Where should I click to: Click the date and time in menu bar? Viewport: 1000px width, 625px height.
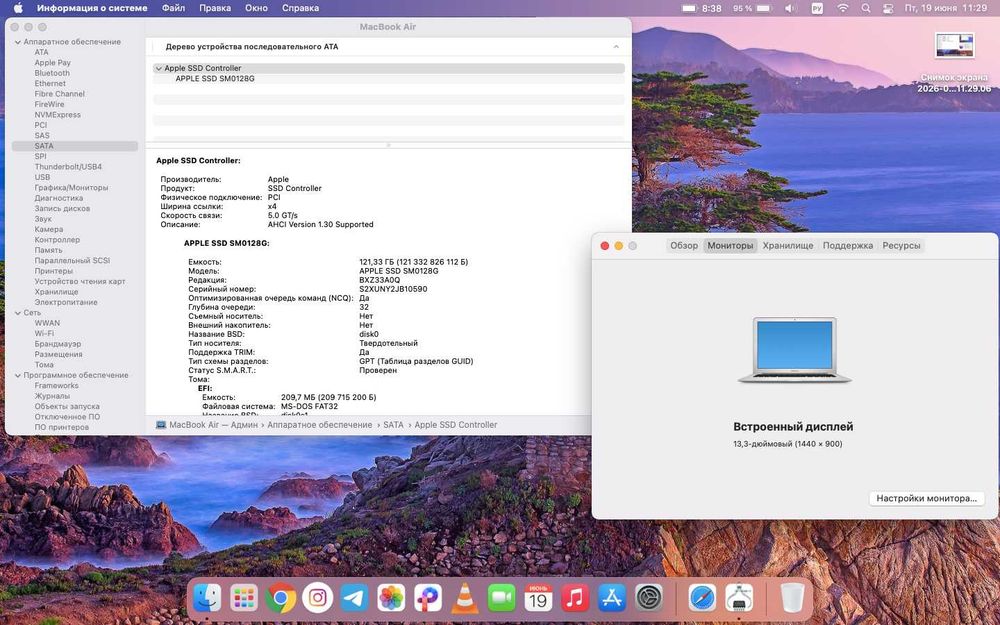tap(946, 8)
